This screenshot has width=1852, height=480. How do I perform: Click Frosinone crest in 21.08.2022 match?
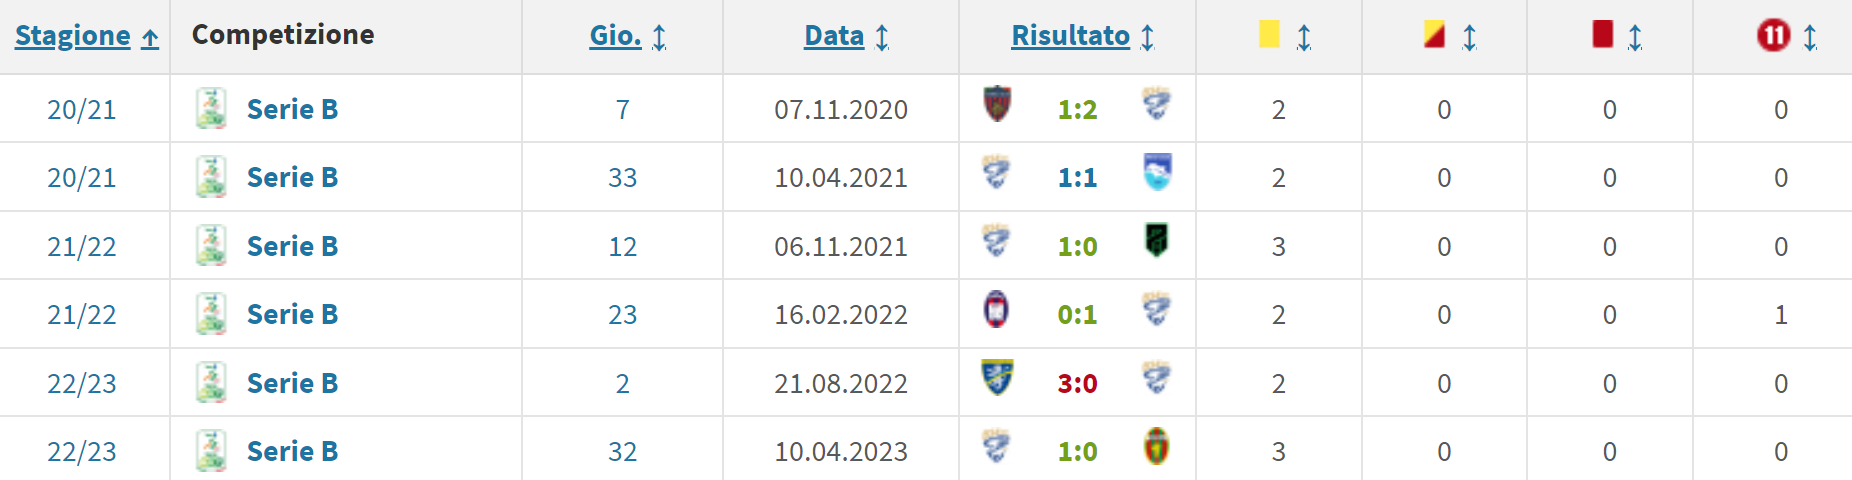click(x=997, y=378)
